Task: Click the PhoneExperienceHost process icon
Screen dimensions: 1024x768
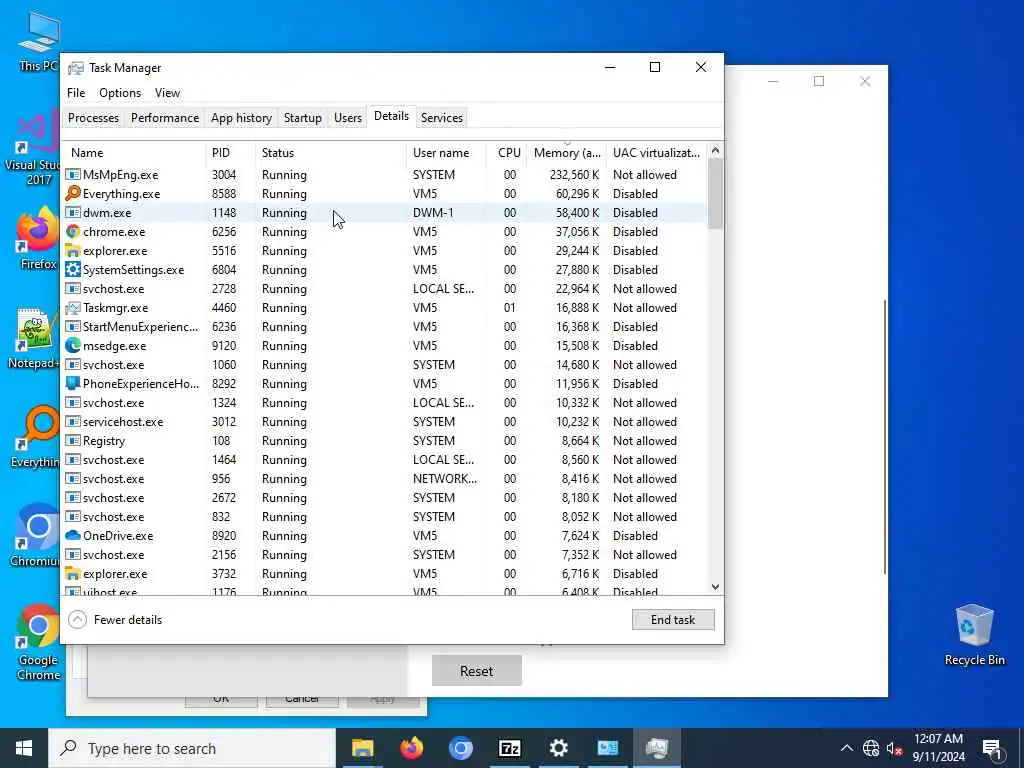Action: [73, 383]
